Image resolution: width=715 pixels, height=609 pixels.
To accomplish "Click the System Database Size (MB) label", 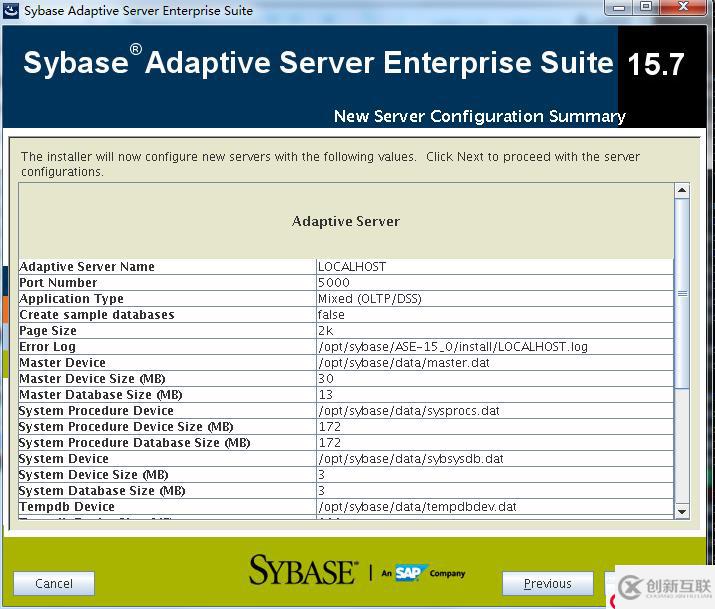I will [102, 490].
